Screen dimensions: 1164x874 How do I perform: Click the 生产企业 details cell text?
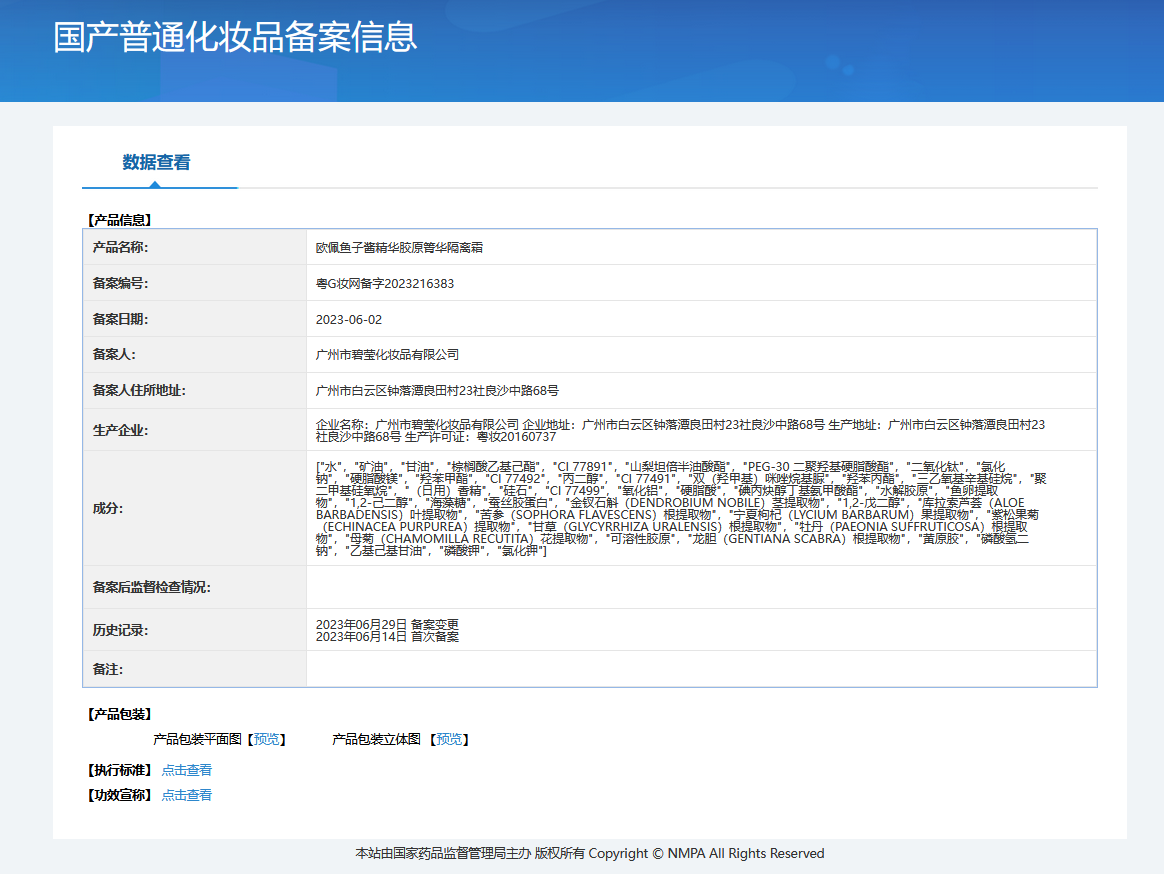680,430
